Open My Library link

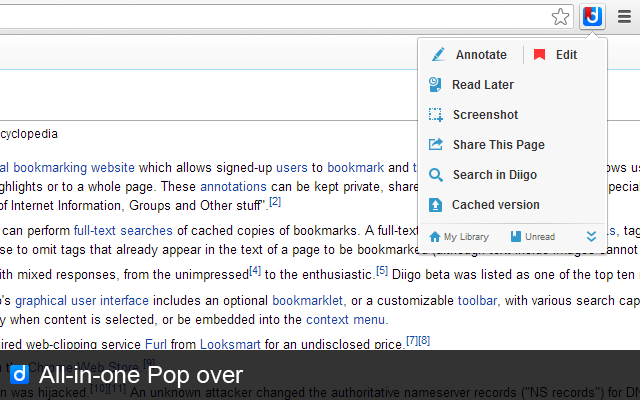pos(466,237)
